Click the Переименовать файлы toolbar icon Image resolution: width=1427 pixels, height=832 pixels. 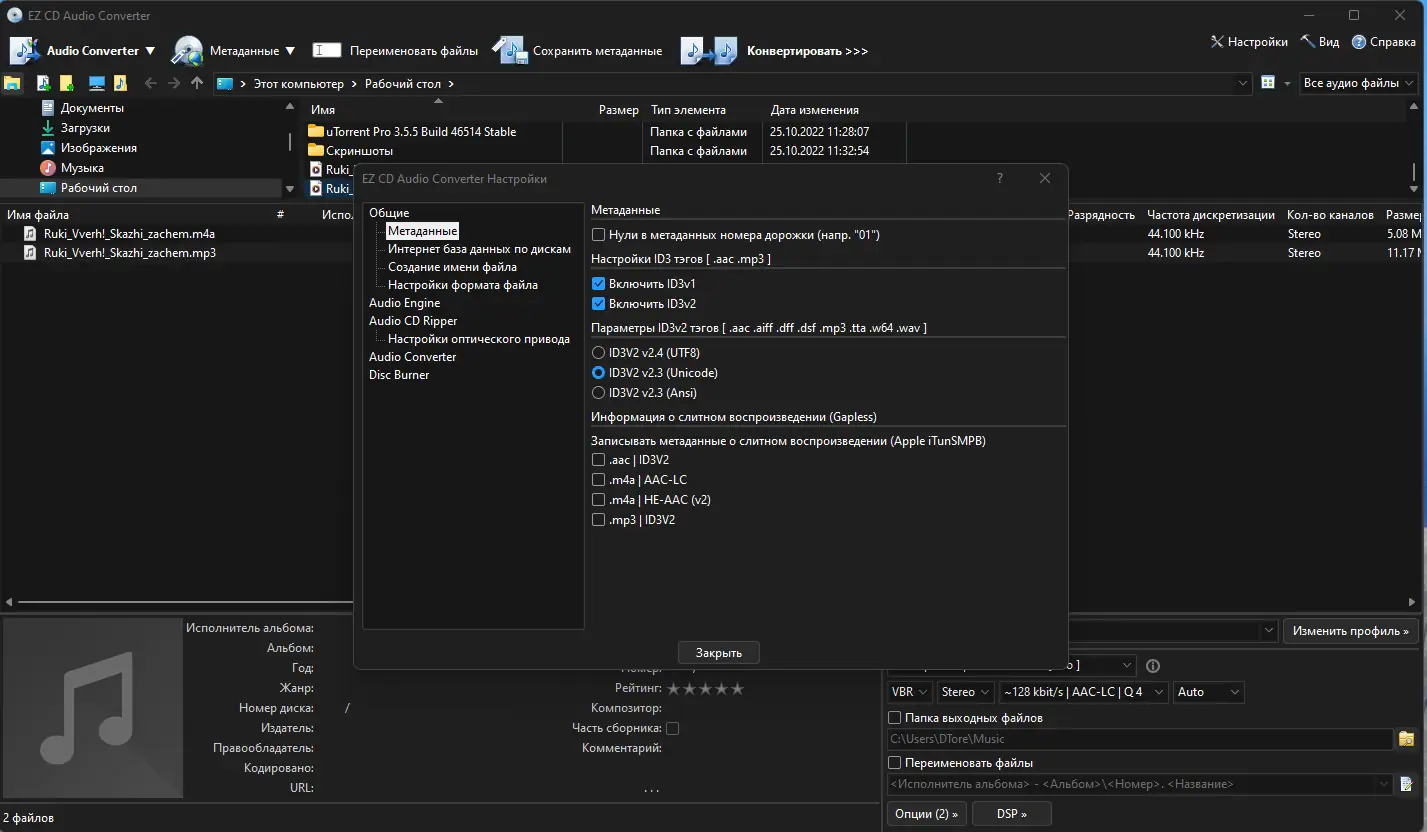click(x=327, y=50)
